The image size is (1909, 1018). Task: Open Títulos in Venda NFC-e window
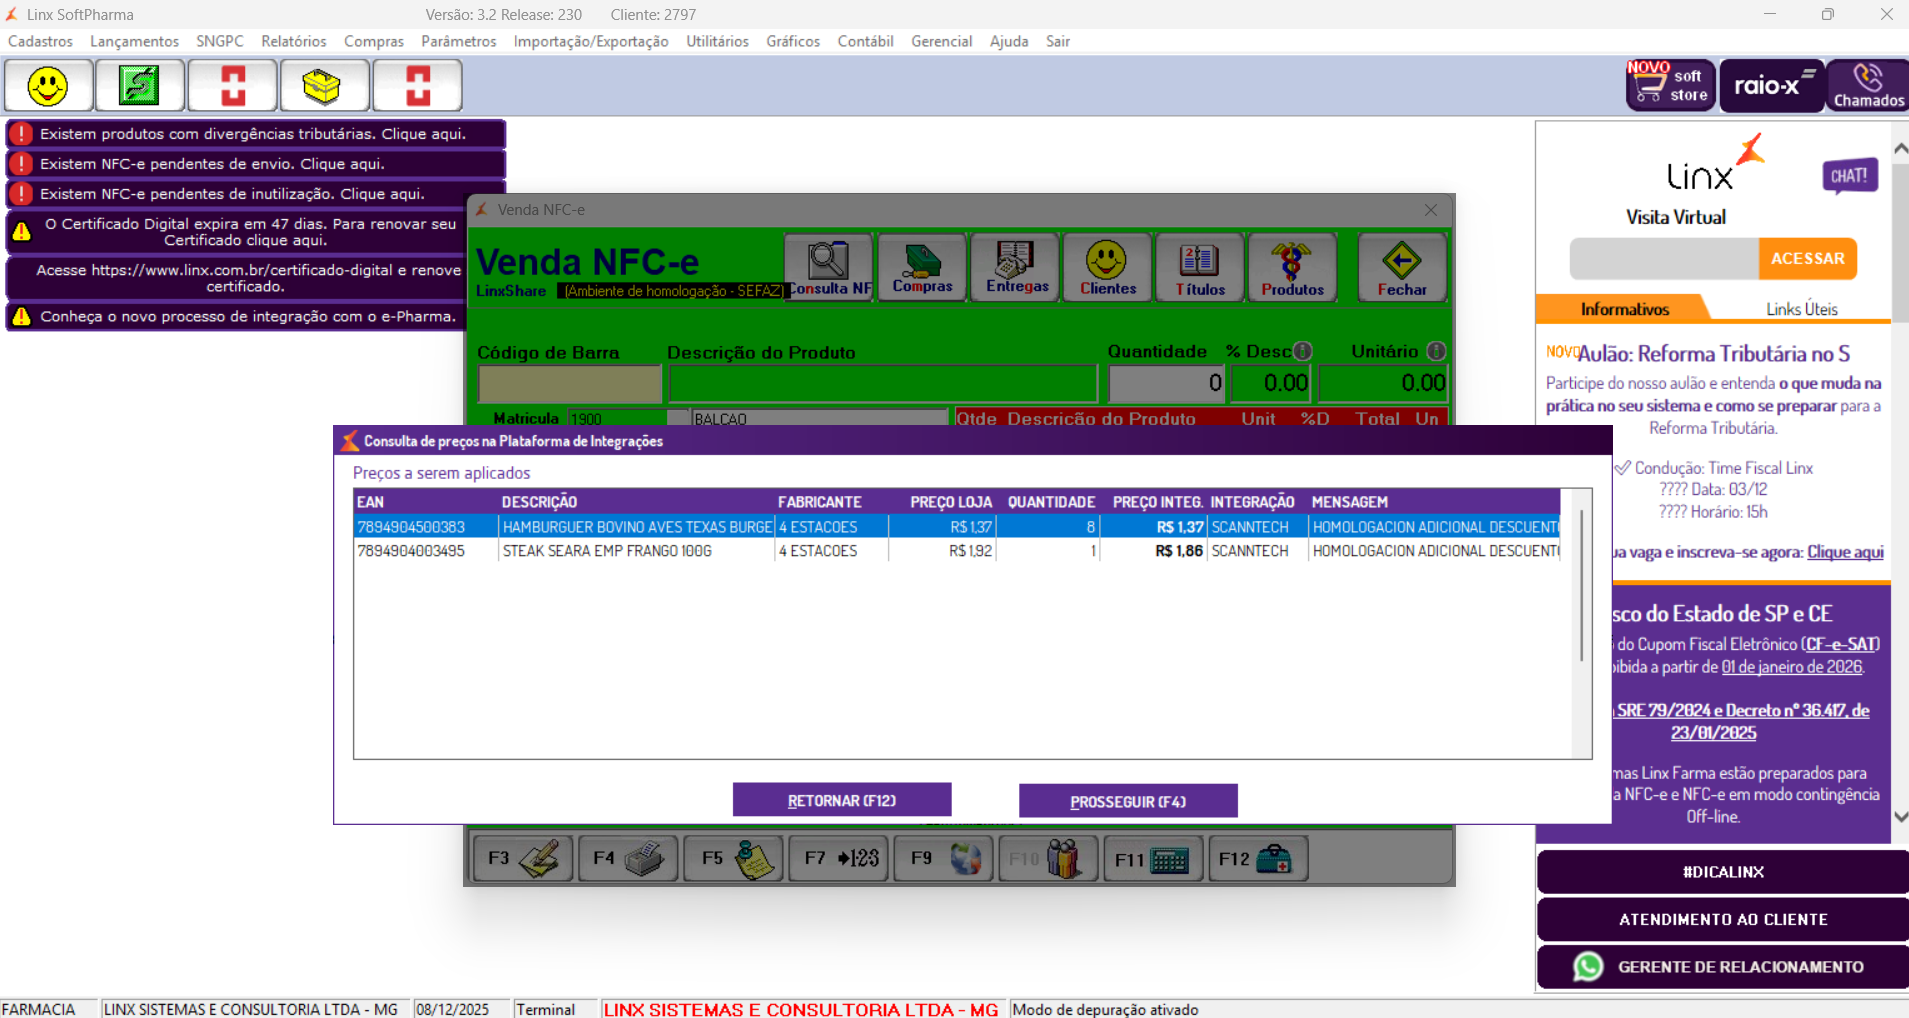click(1199, 267)
